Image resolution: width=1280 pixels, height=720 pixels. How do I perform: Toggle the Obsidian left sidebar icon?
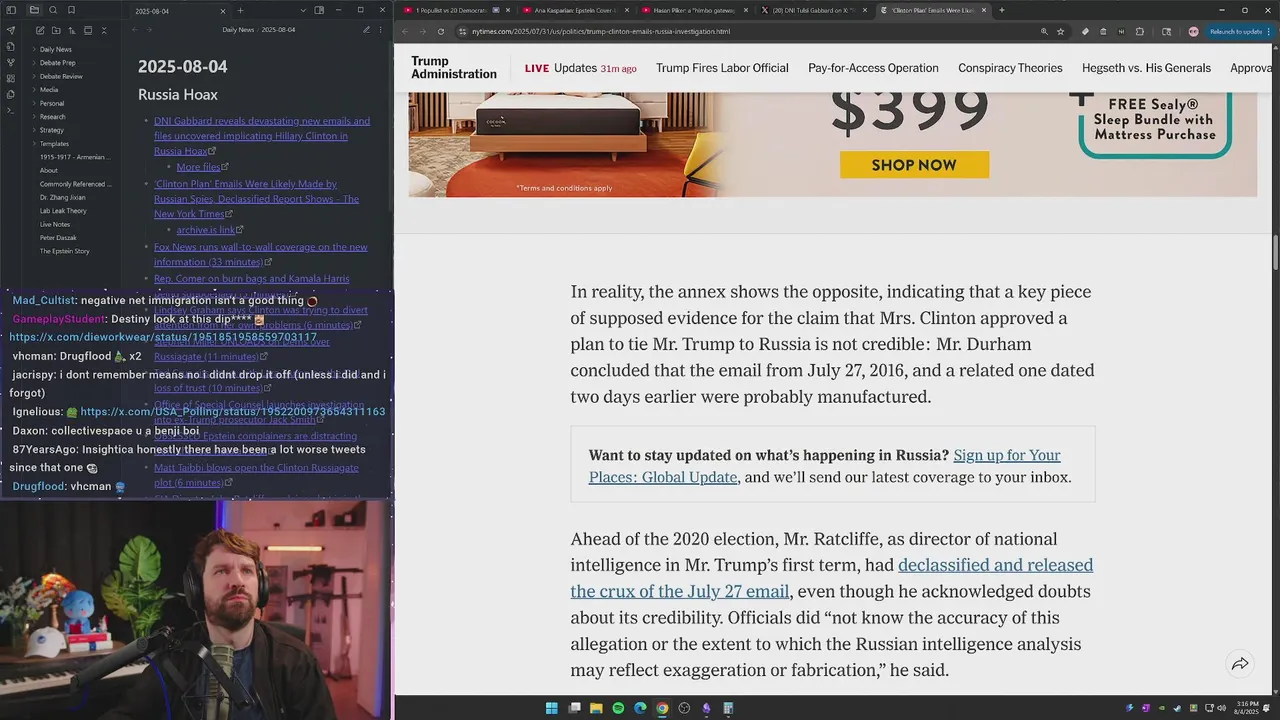click(x=11, y=10)
